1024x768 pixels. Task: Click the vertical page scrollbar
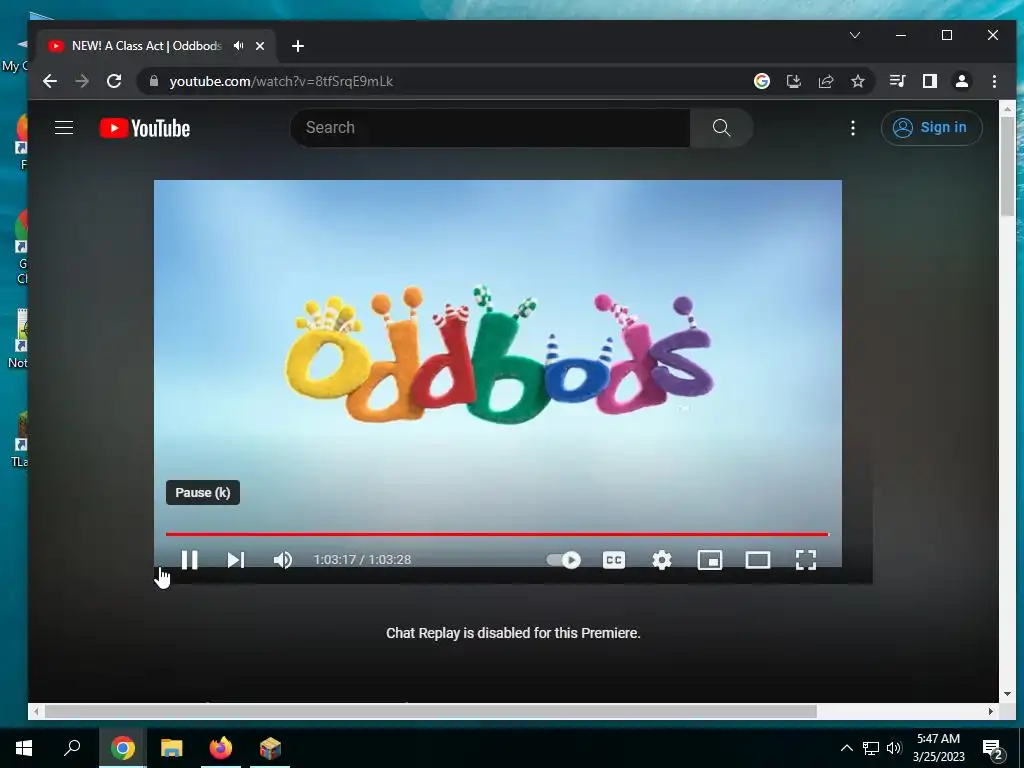pyautogui.click(x=1007, y=167)
